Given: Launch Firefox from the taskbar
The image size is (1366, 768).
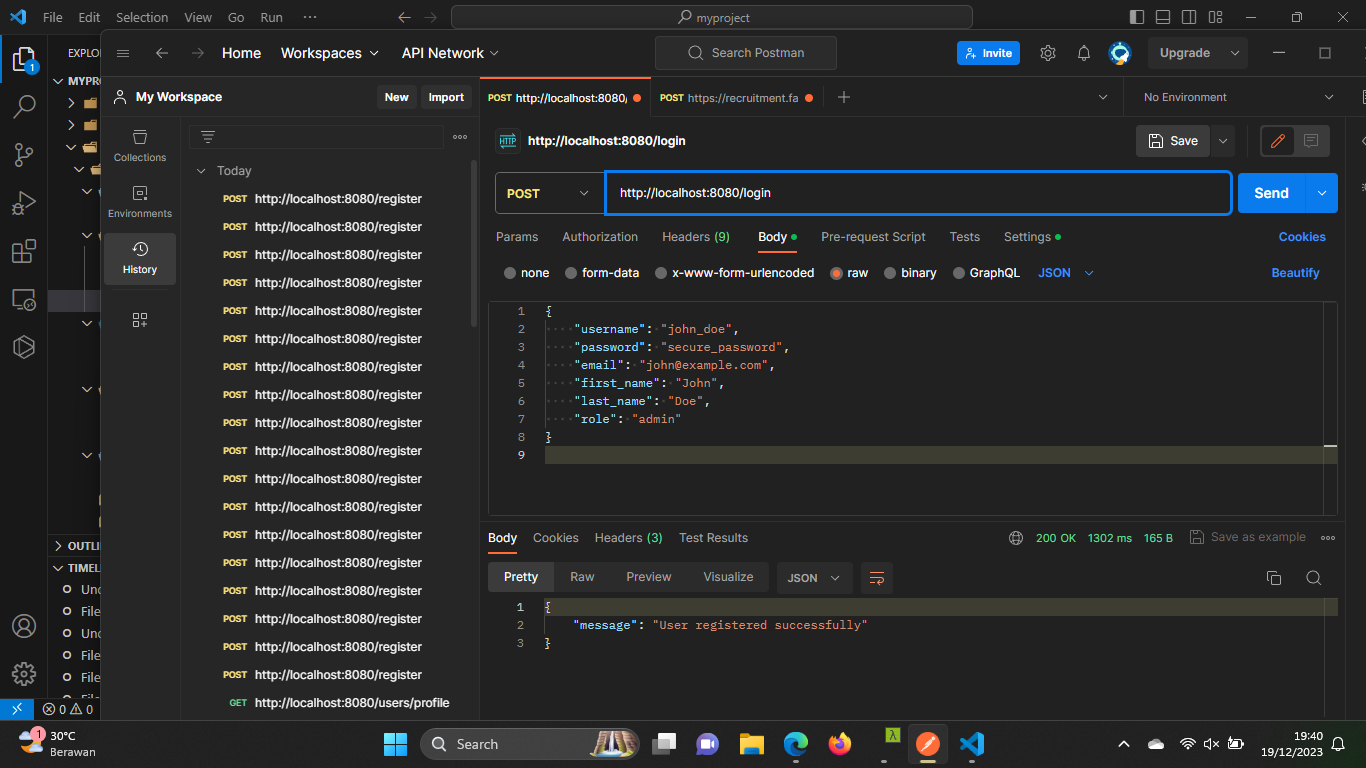Looking at the screenshot, I should (x=840, y=744).
